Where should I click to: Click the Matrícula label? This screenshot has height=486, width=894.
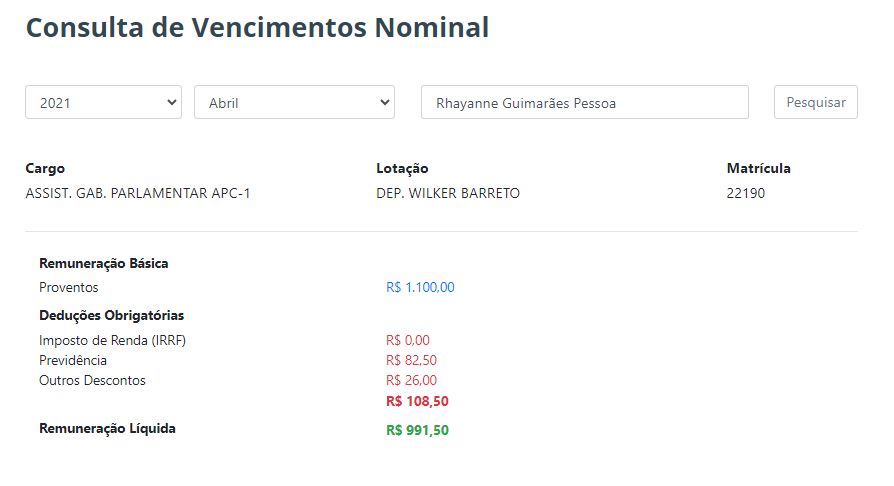758,168
